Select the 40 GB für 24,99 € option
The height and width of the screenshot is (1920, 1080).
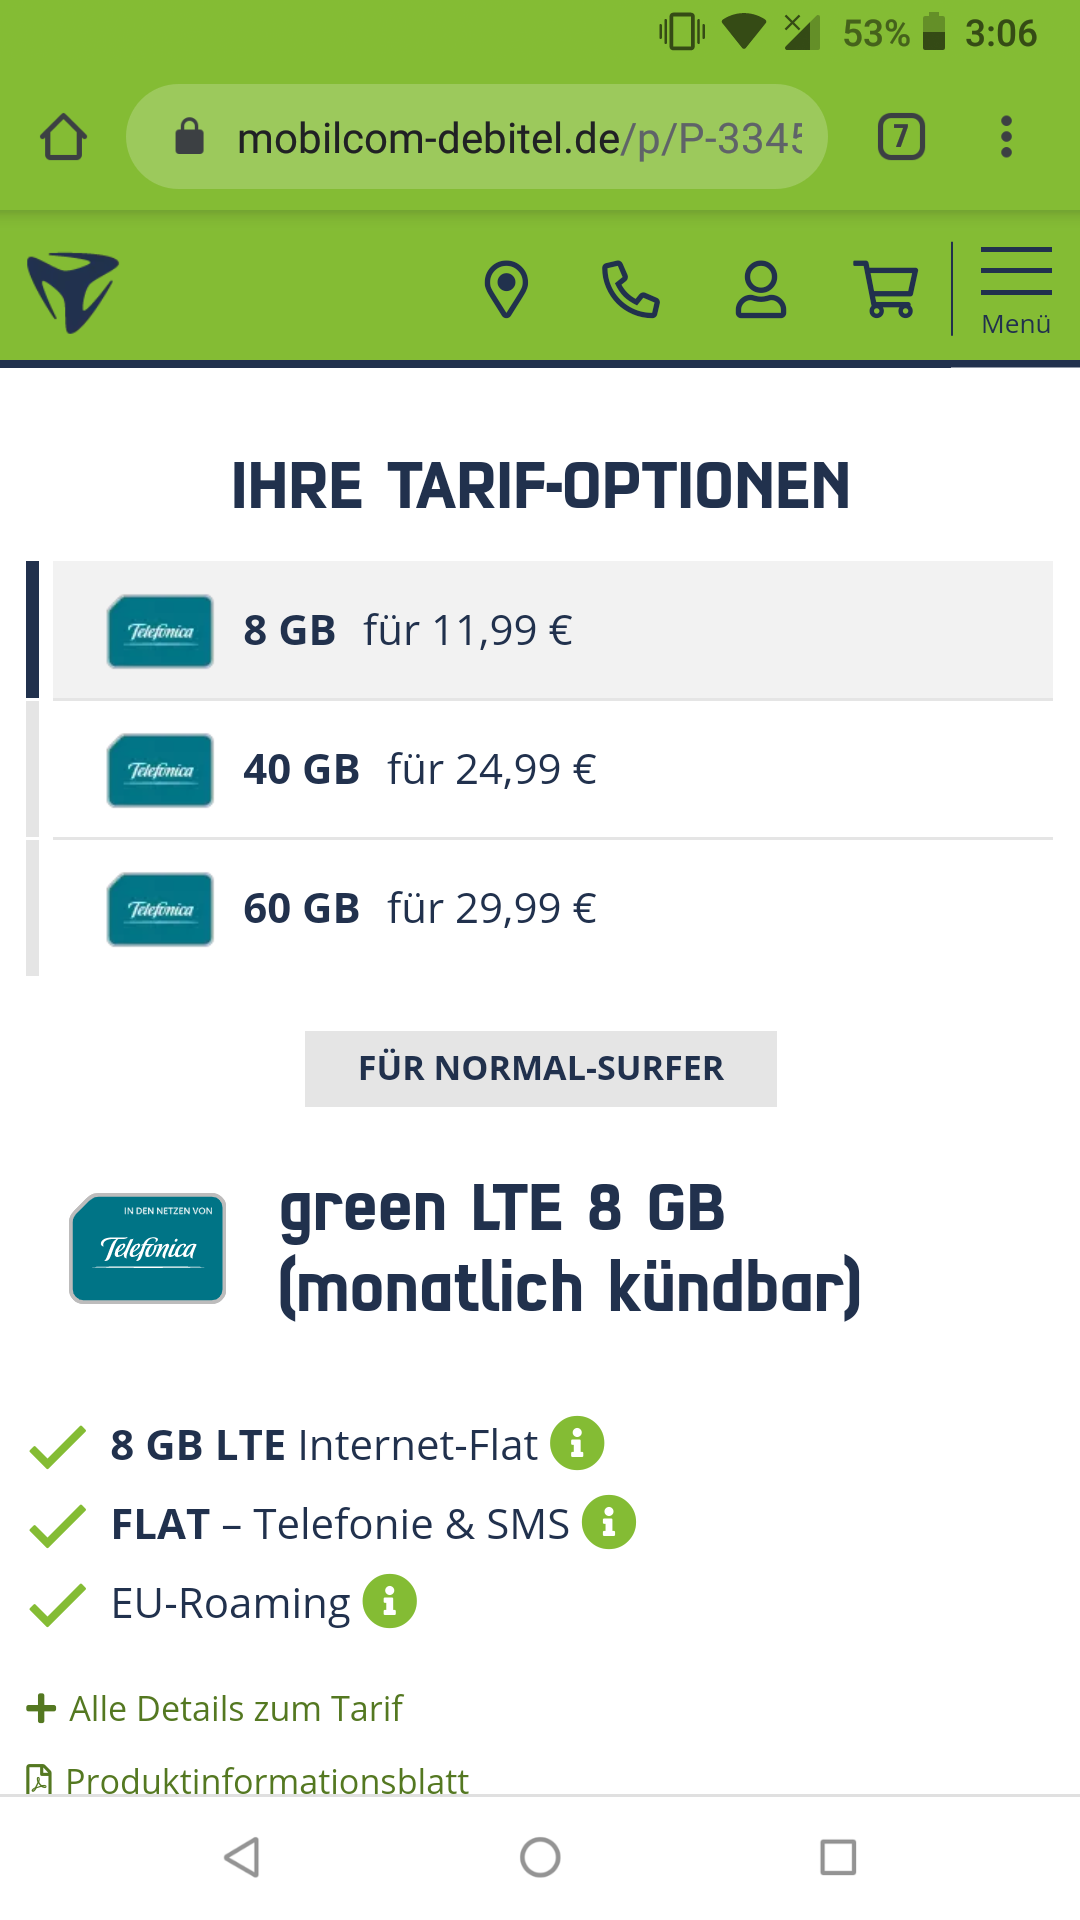[x=552, y=769]
